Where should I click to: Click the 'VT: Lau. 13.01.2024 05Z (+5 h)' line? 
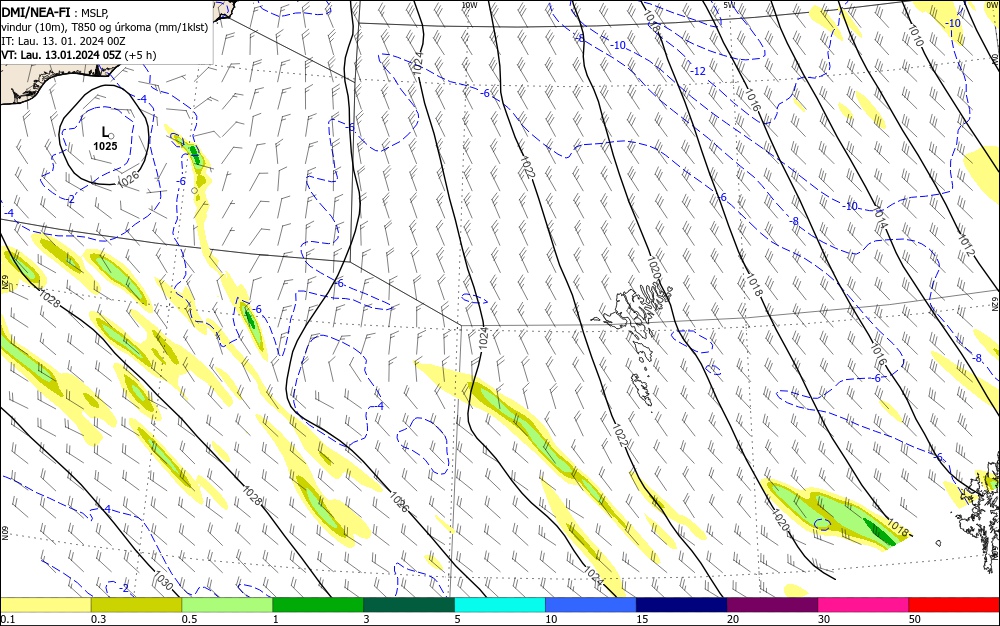tap(78, 55)
